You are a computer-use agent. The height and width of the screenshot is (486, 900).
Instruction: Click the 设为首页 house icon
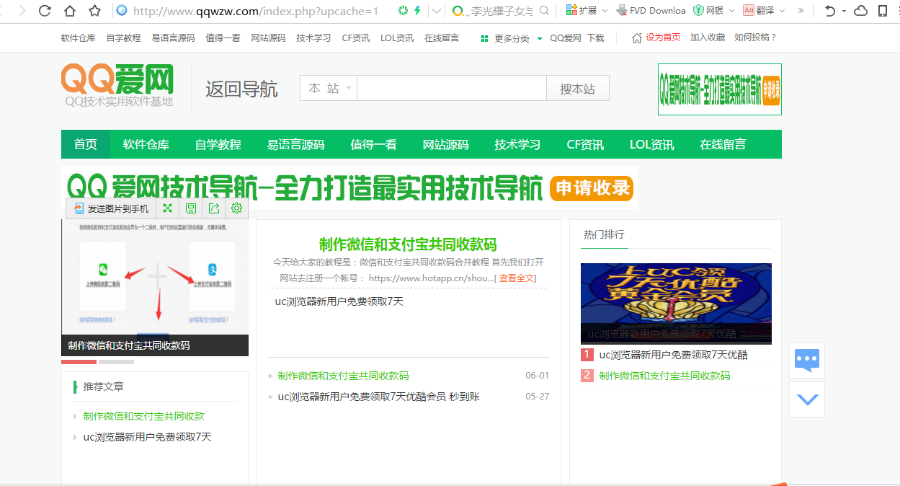pyautogui.click(x=637, y=38)
